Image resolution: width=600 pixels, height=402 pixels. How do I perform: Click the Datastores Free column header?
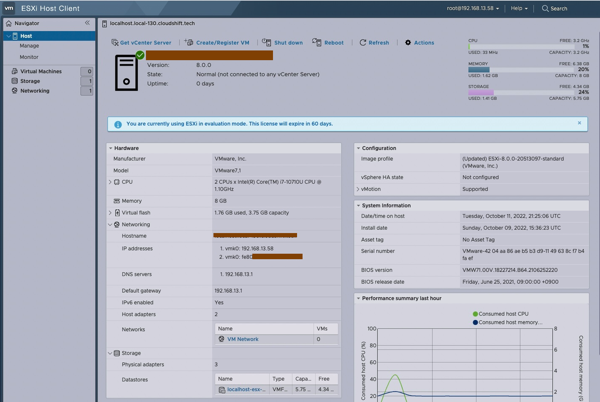326,379
